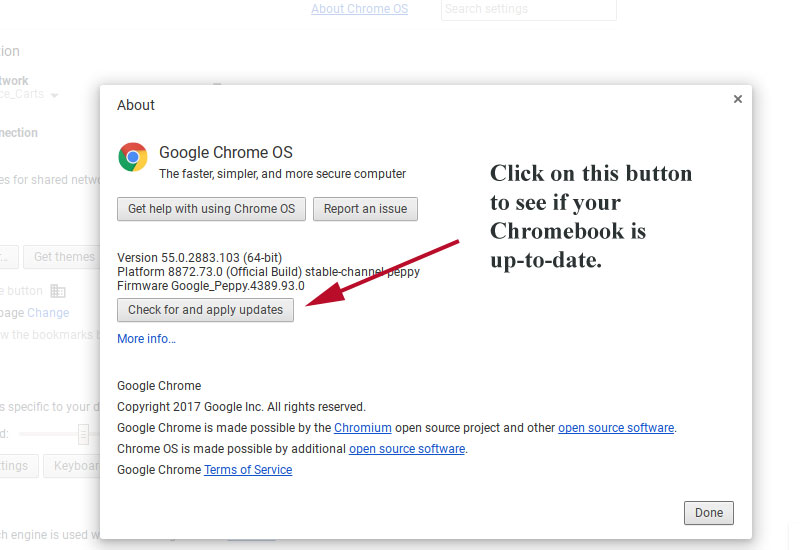This screenshot has width=800, height=550.
Task: Expand the network dropdown arrow in background
Action: [55, 95]
